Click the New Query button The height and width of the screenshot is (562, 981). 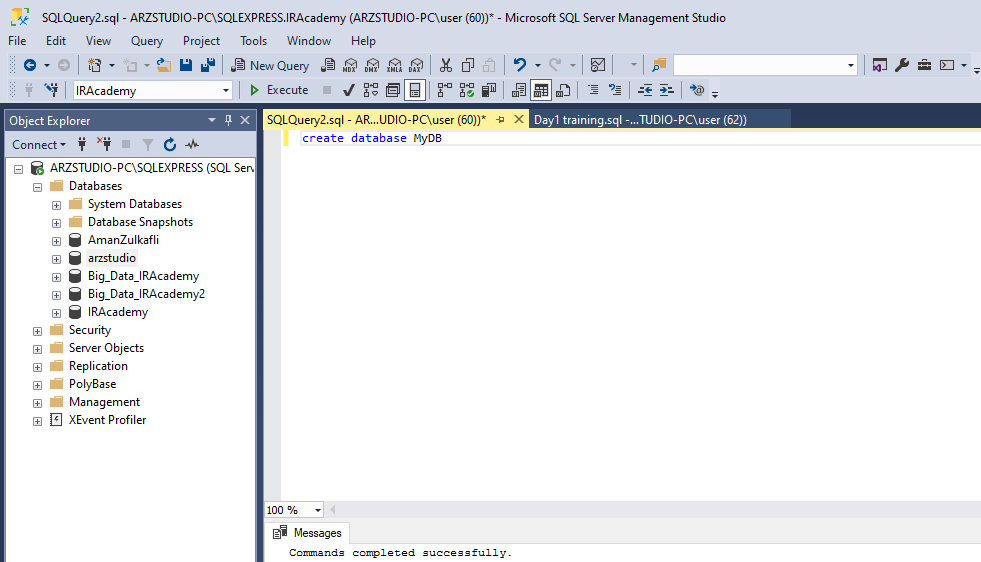coord(270,65)
